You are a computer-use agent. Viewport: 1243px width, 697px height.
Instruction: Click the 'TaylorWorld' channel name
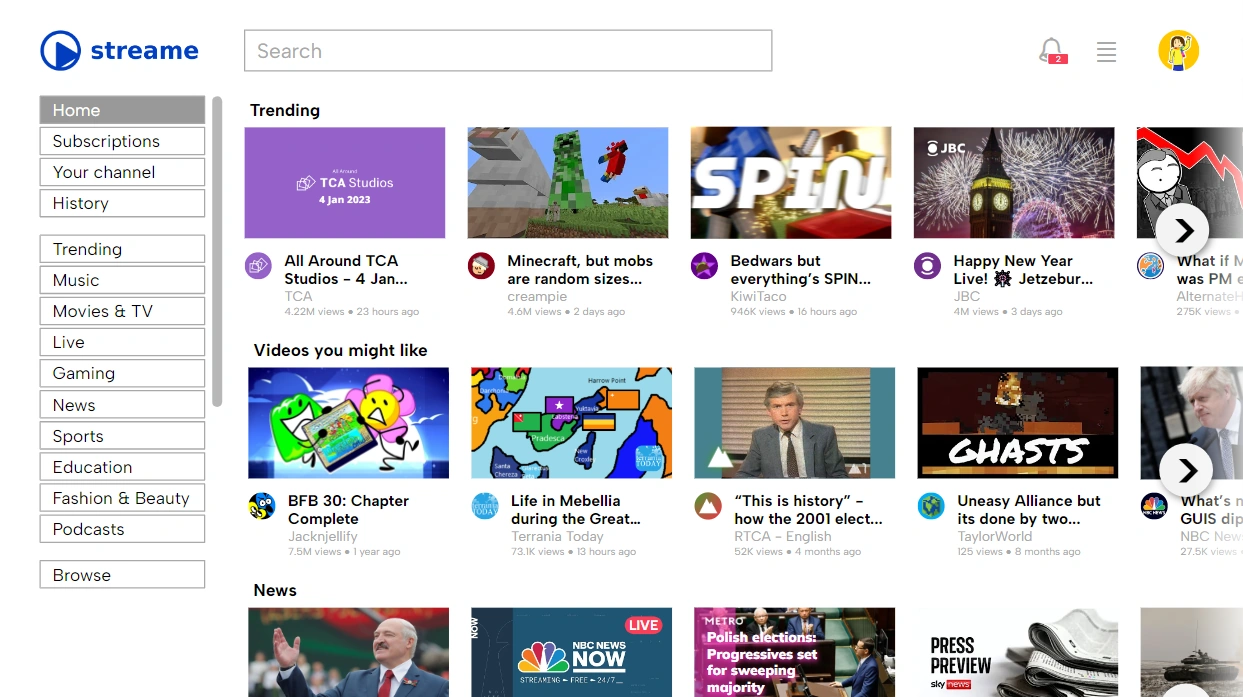[994, 537]
